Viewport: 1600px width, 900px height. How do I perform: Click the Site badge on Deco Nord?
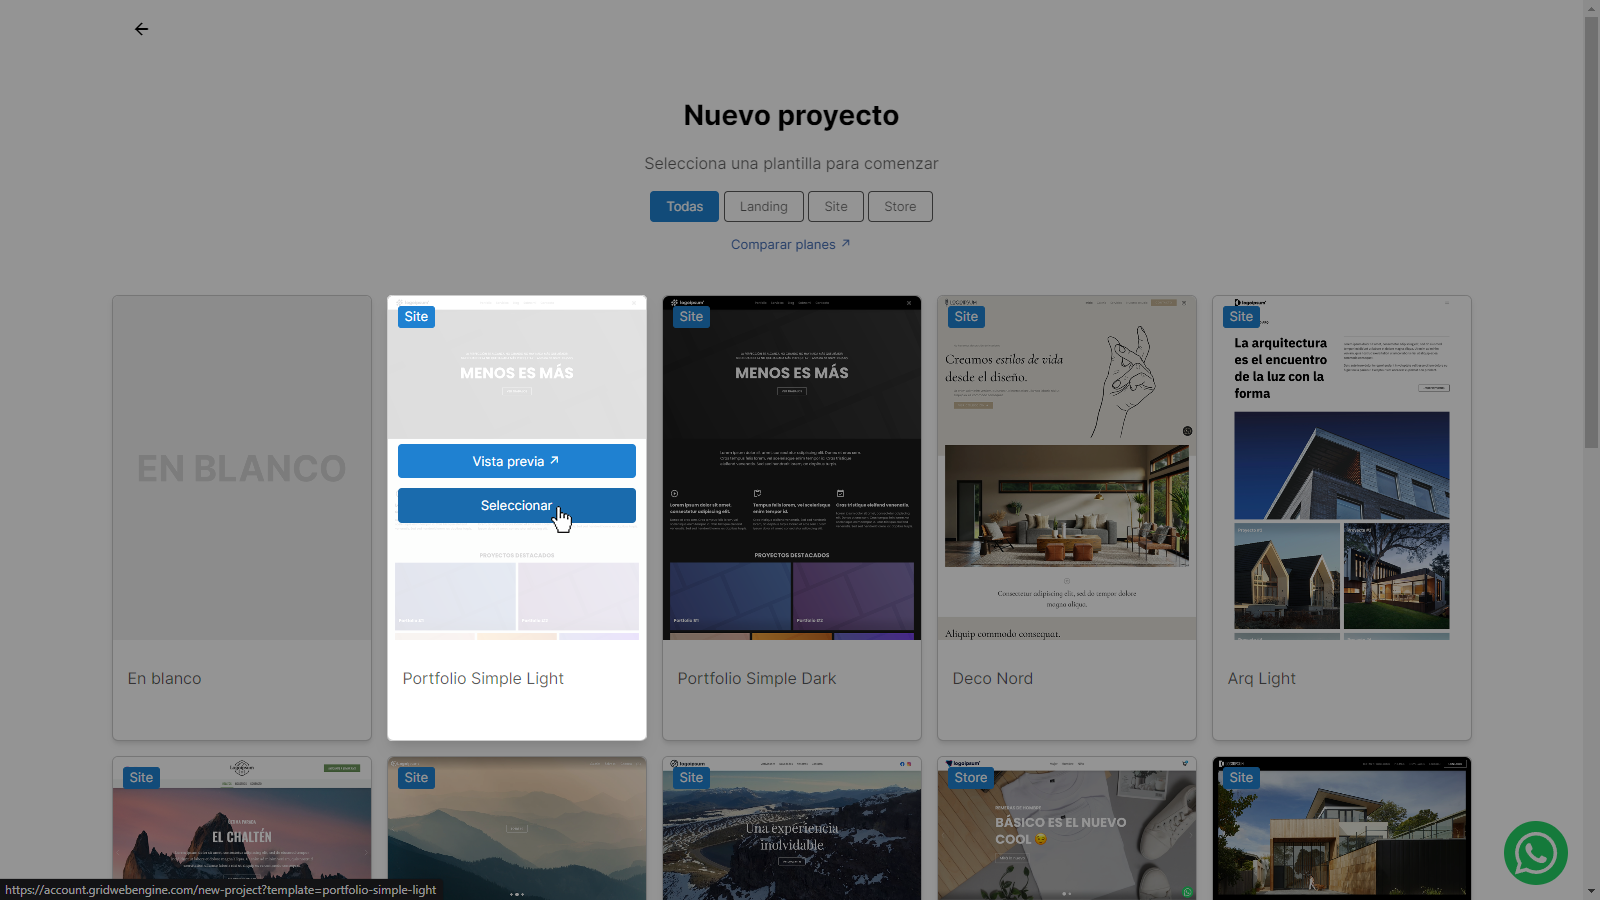click(966, 317)
